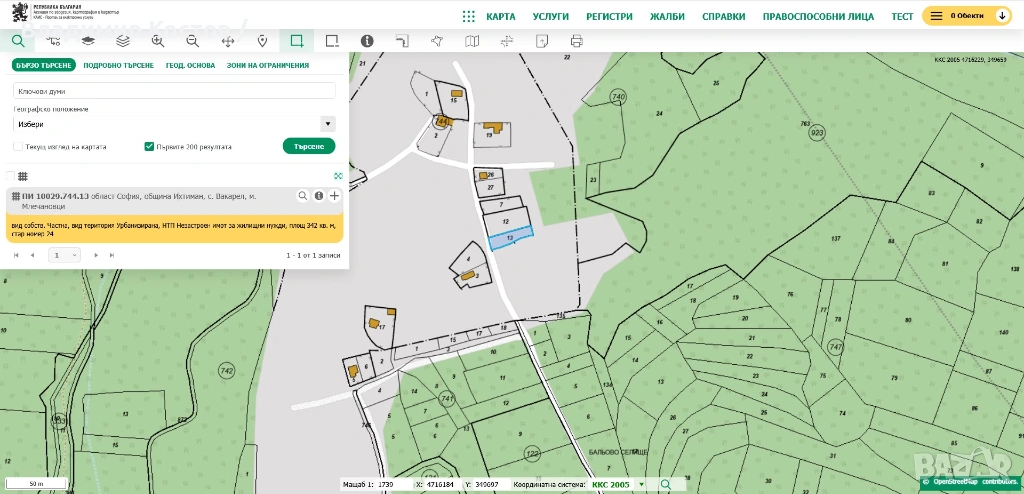1024x494 pixels.
Task: Click the print map icon
Action: [x=576, y=41]
